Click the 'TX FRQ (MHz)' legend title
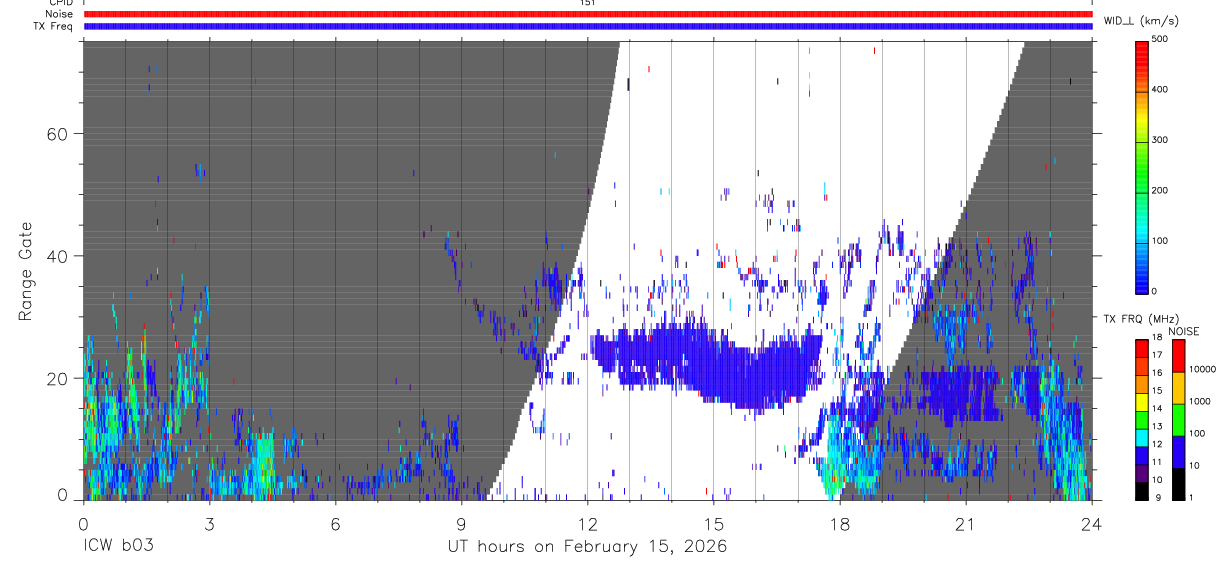Screen dimensions: 1228x567 tap(1144, 319)
